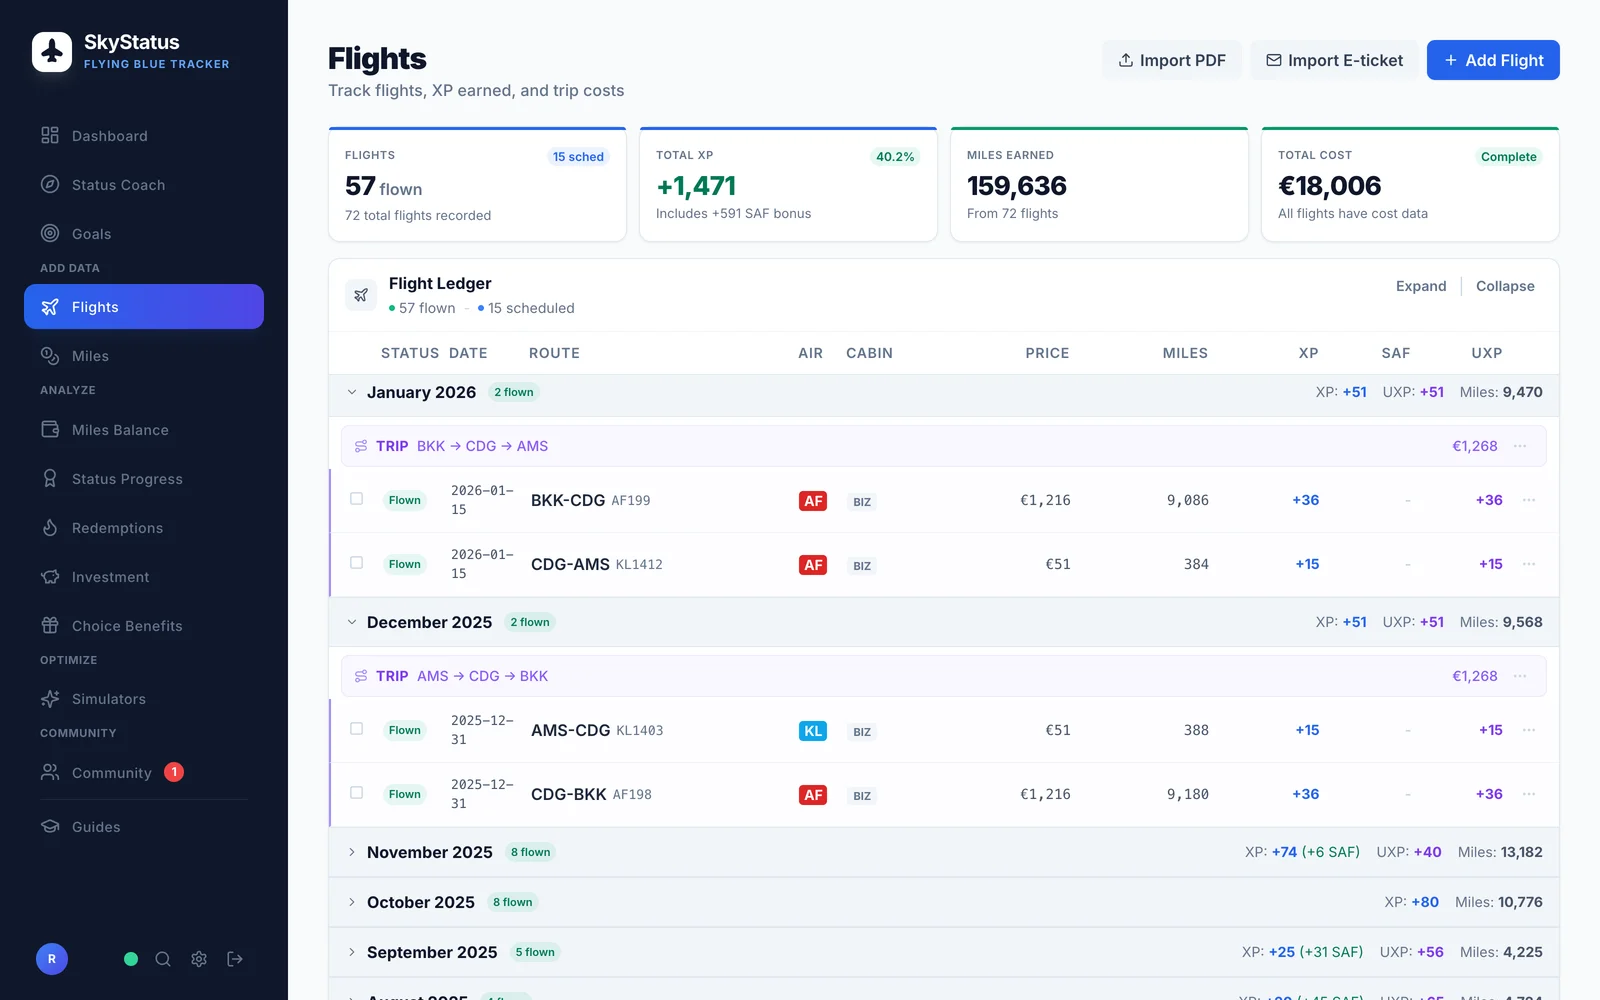
Task: Expand the October 2025 group
Action: point(351,902)
